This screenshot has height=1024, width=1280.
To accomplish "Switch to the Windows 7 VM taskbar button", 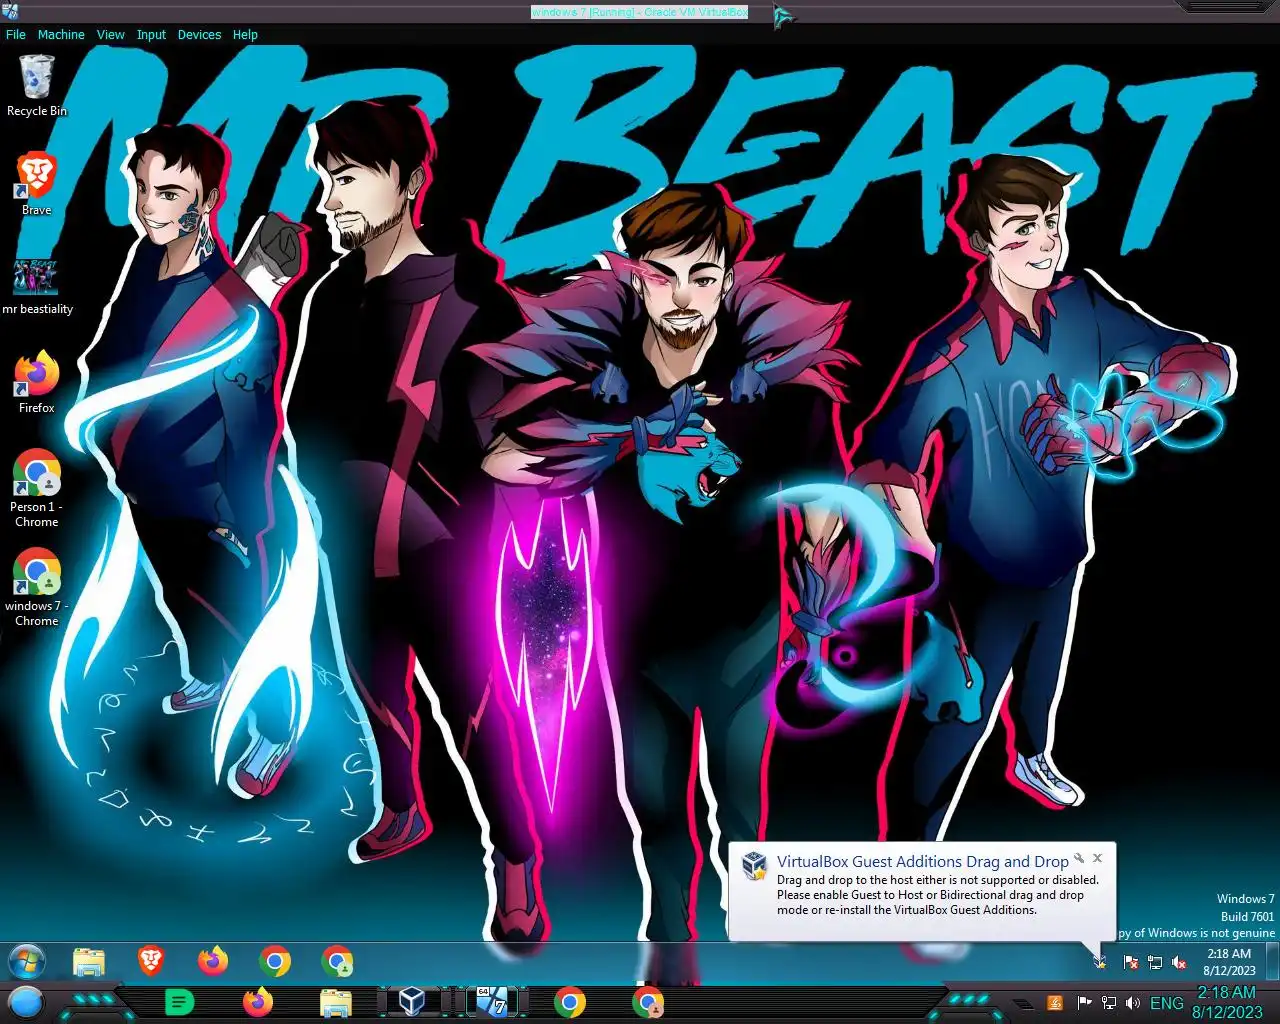I will pyautogui.click(x=491, y=1001).
